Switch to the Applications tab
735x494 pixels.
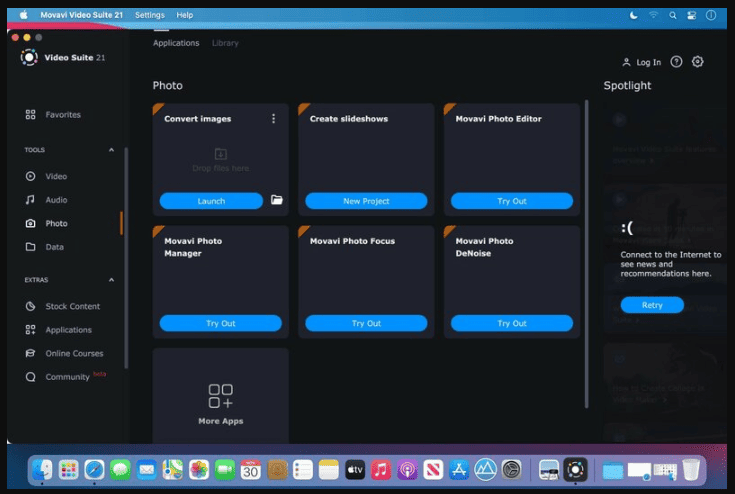coord(176,43)
